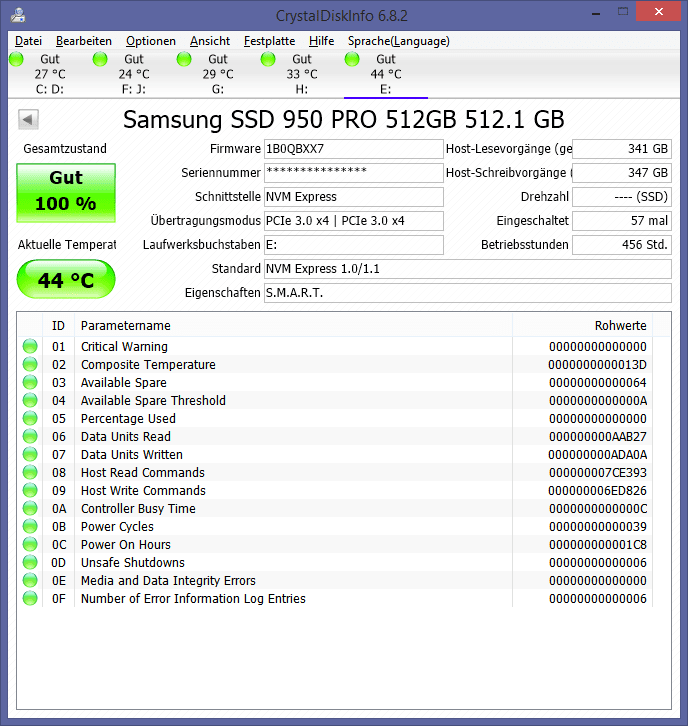Click the Host-Schreibvorgänge value 347 GB
This screenshot has width=688, height=726.
point(622,173)
